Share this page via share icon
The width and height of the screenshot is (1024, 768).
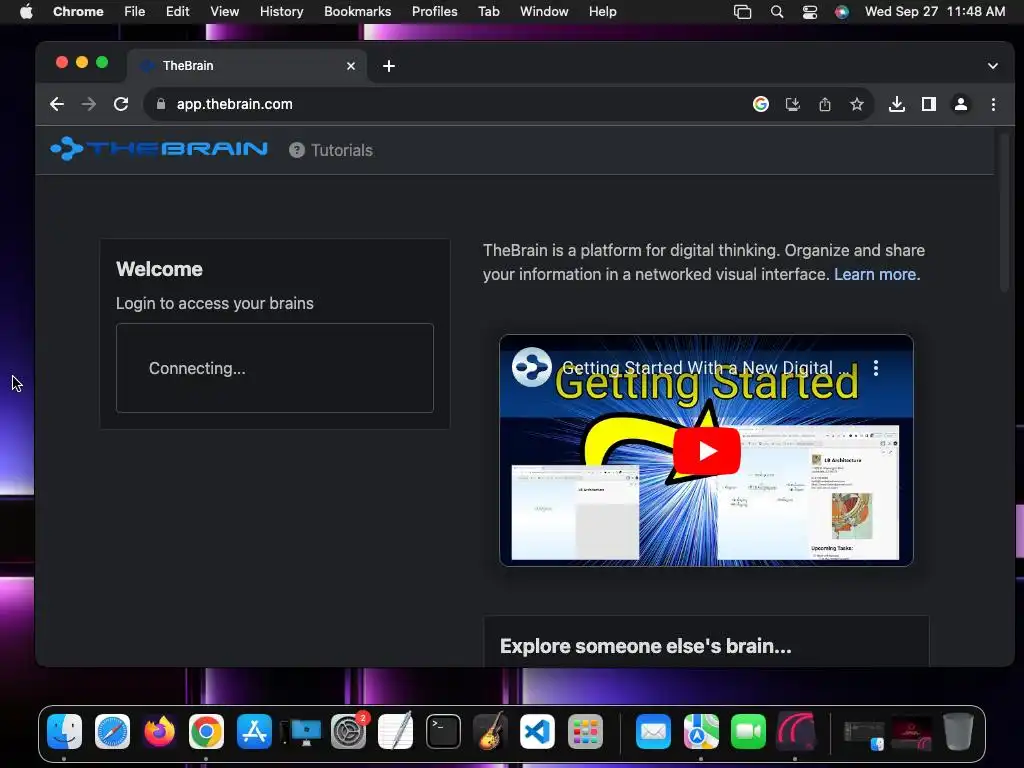(825, 104)
